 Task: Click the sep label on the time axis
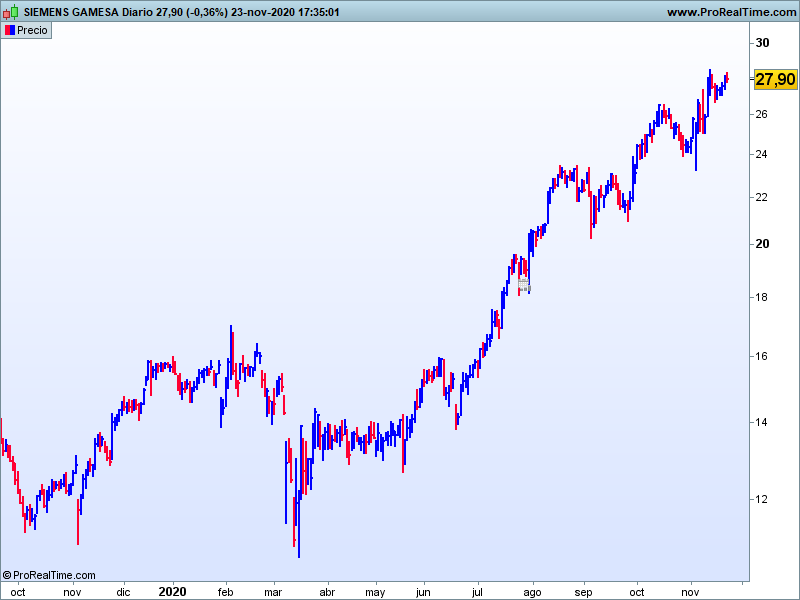coord(584,592)
